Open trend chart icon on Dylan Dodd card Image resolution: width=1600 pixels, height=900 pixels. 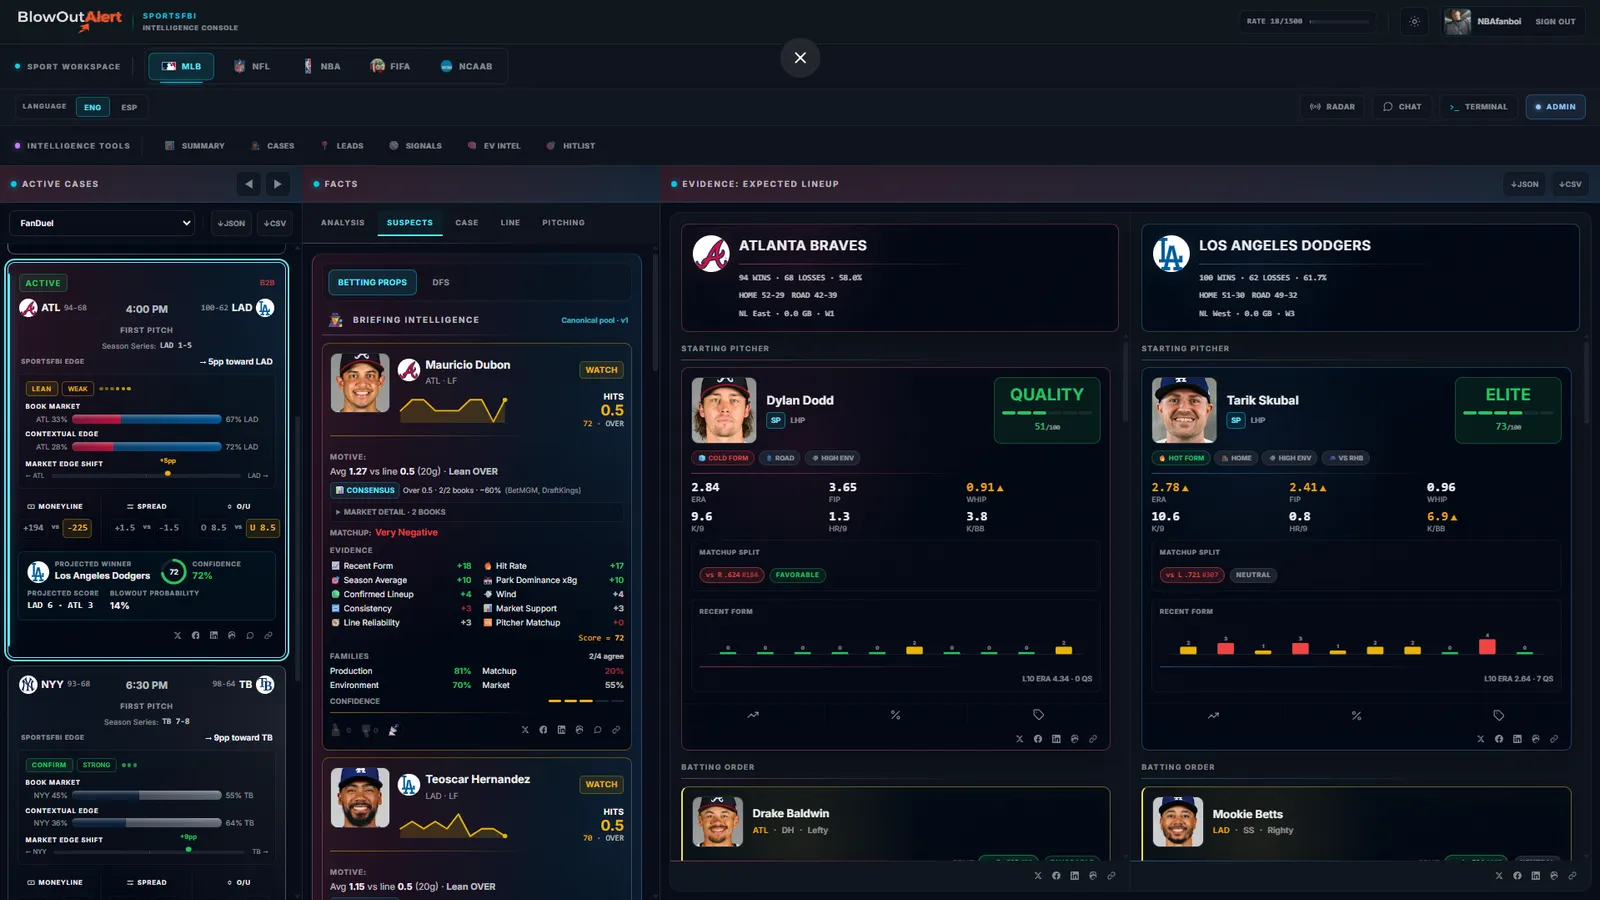point(753,715)
